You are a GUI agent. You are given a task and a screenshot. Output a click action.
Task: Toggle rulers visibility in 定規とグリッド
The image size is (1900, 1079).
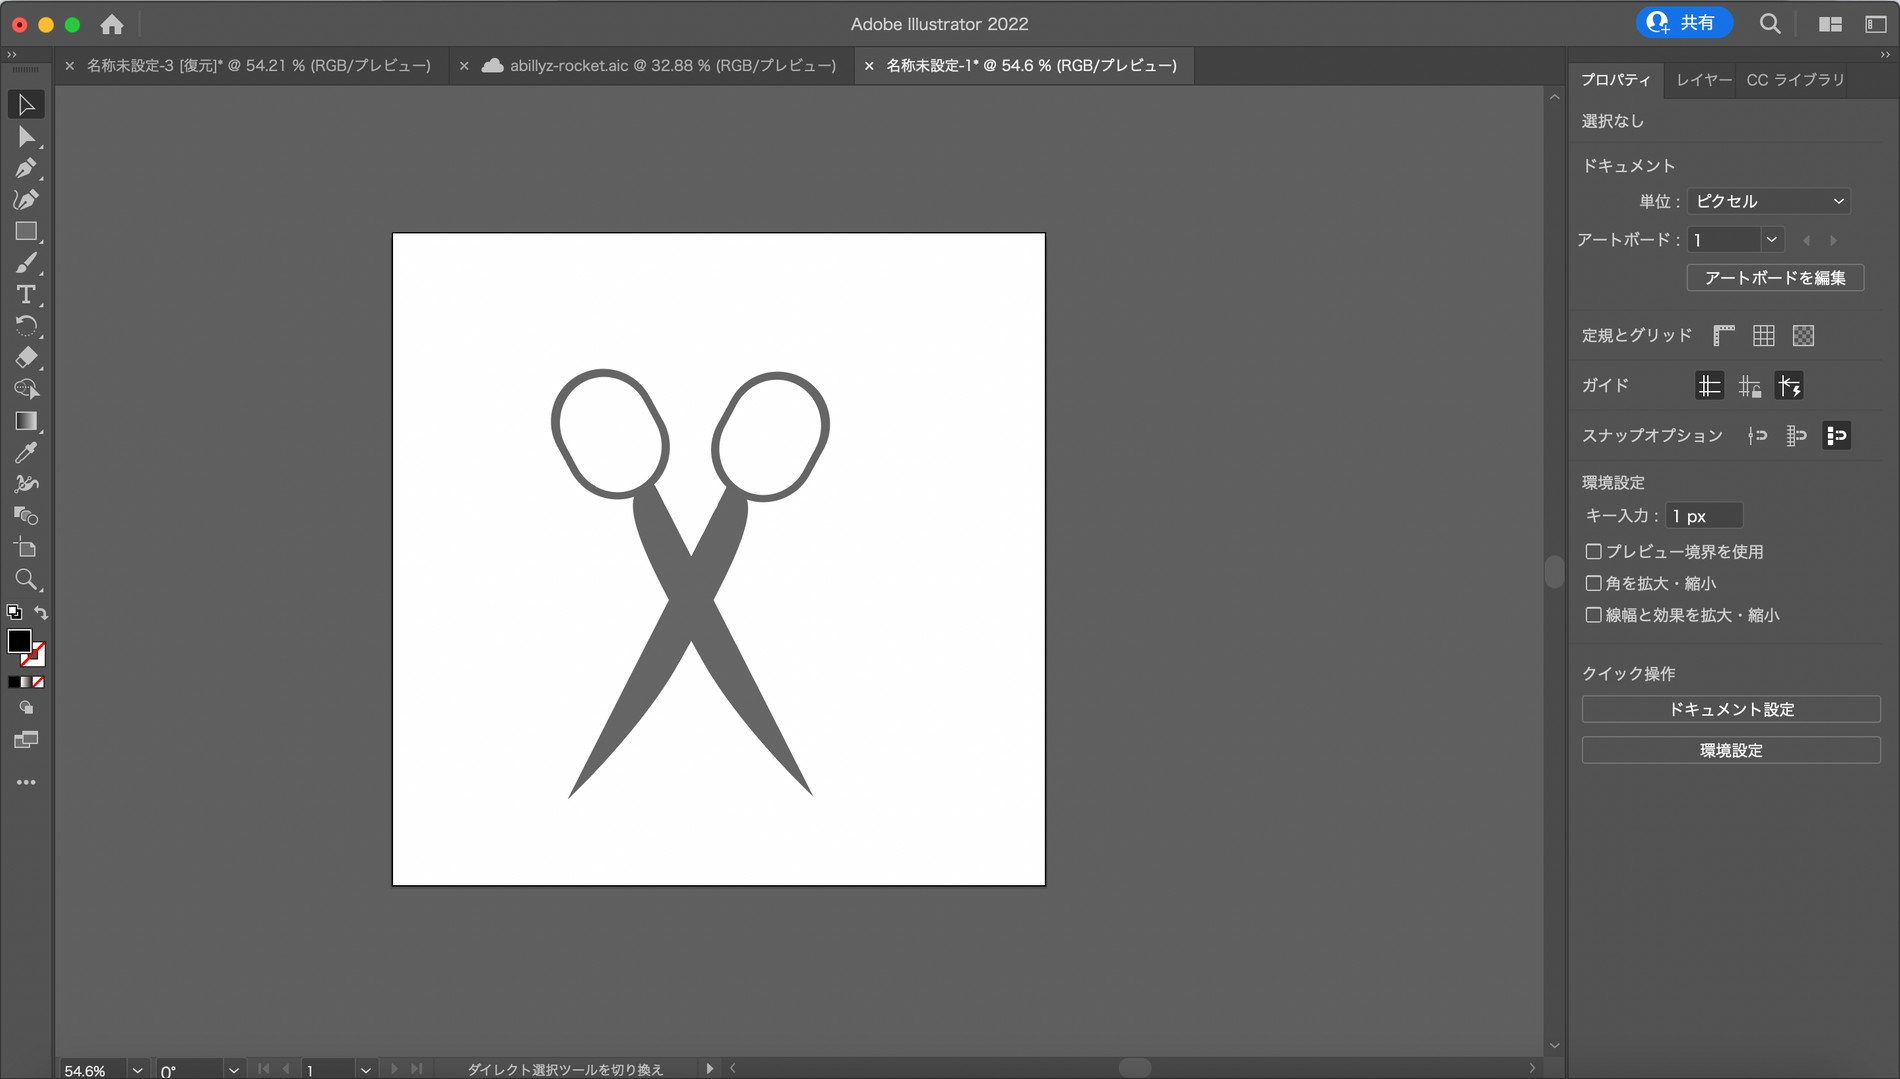coord(1723,335)
